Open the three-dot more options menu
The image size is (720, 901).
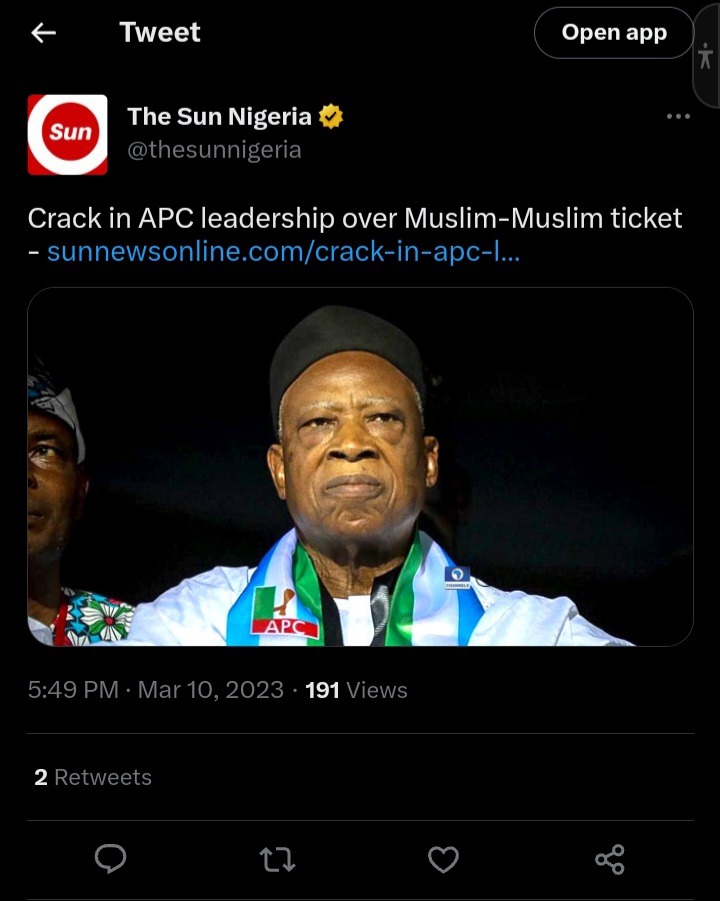pos(678,117)
